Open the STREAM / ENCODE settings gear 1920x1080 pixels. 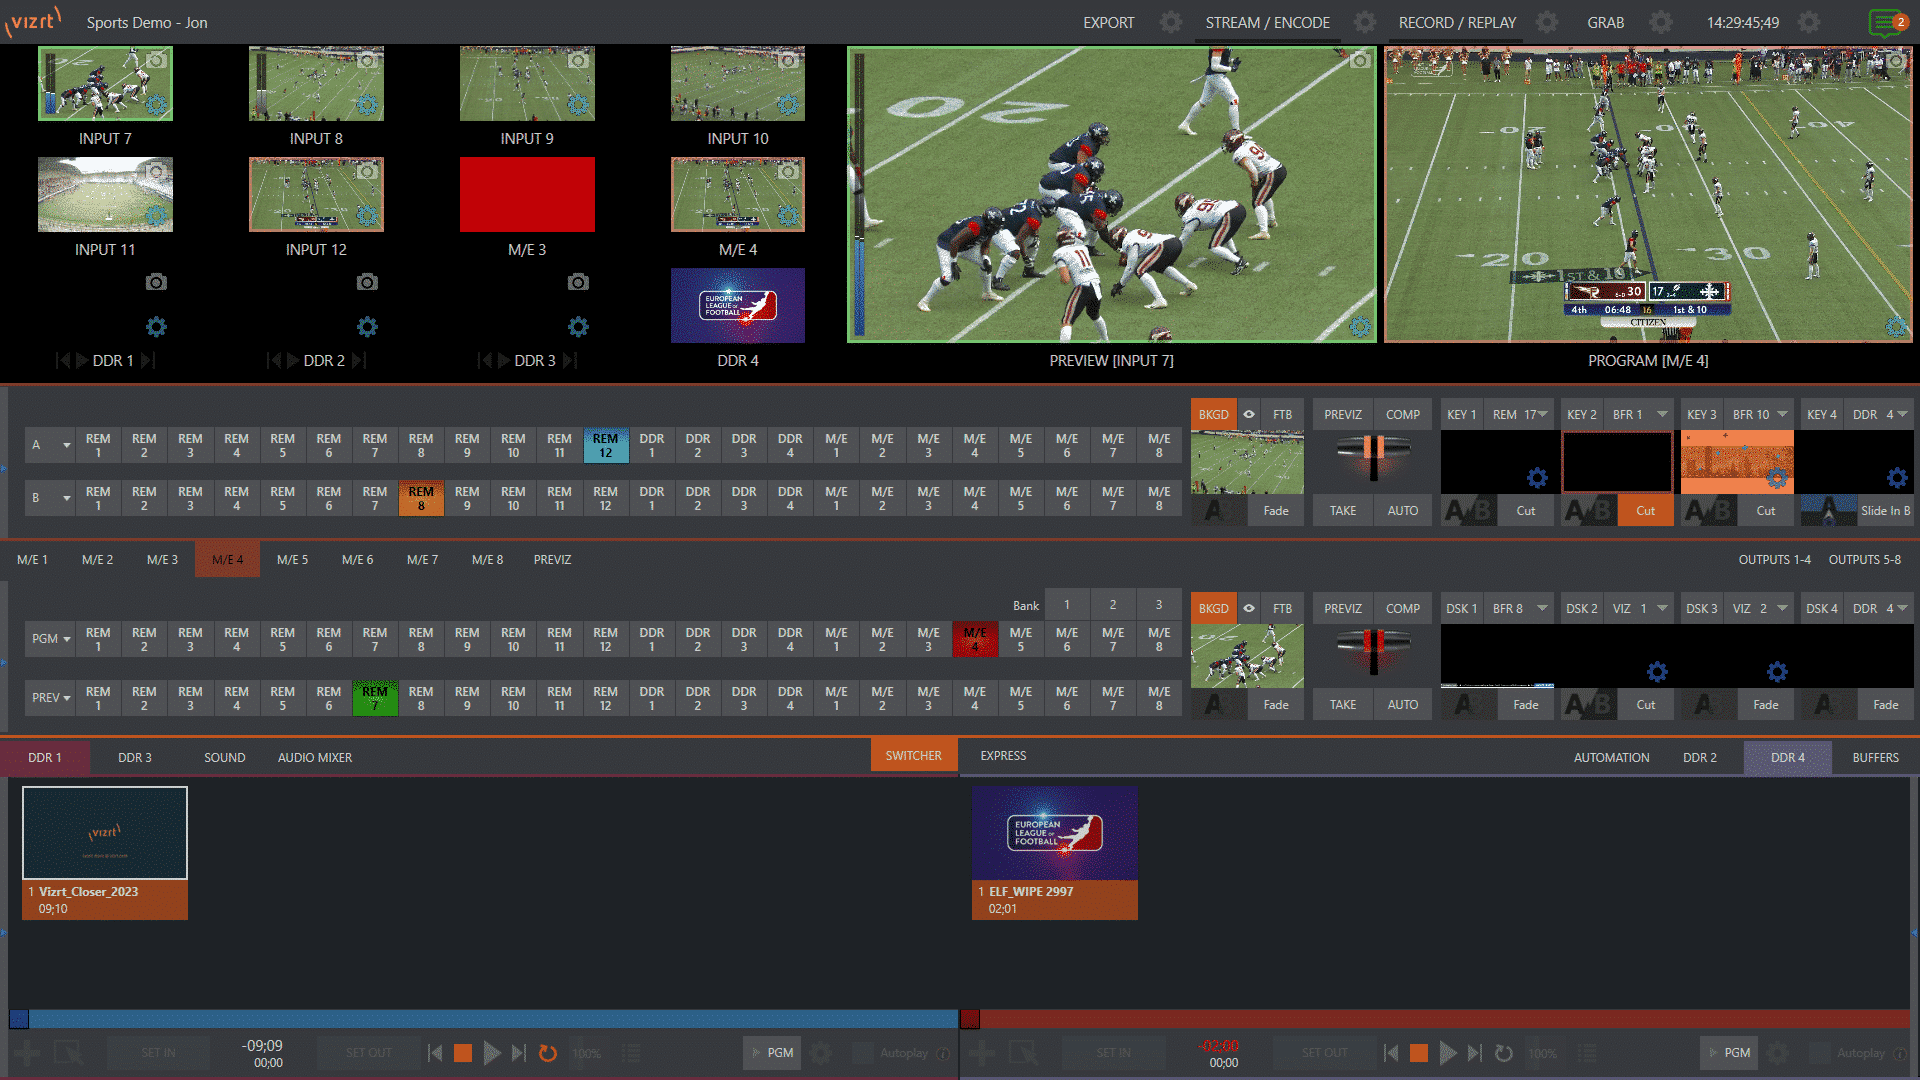point(1365,22)
